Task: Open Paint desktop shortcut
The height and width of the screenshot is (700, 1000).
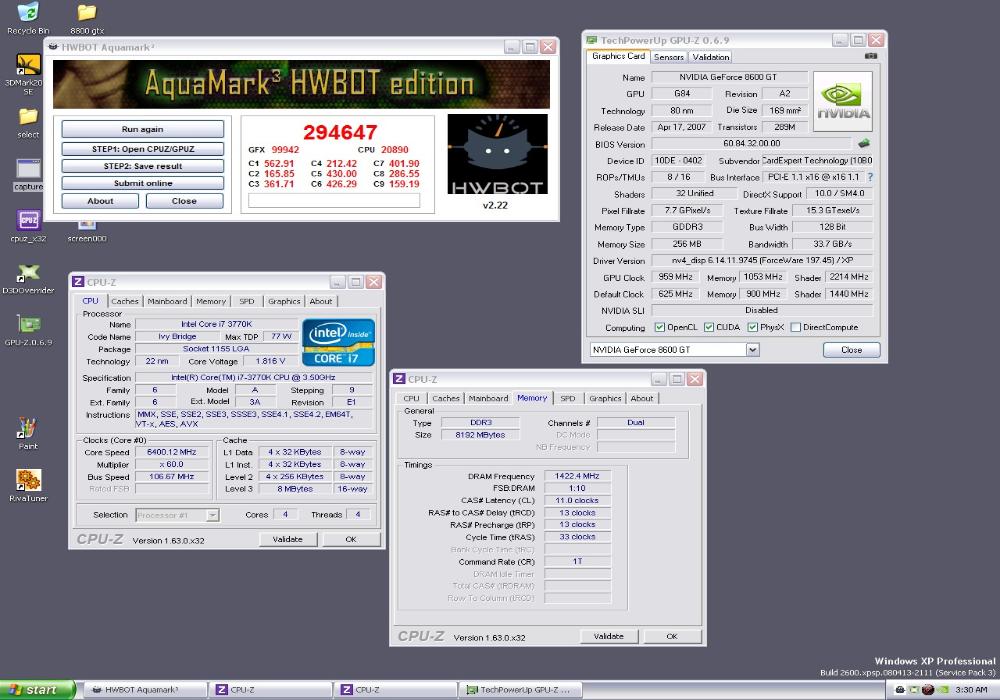Action: 27,434
